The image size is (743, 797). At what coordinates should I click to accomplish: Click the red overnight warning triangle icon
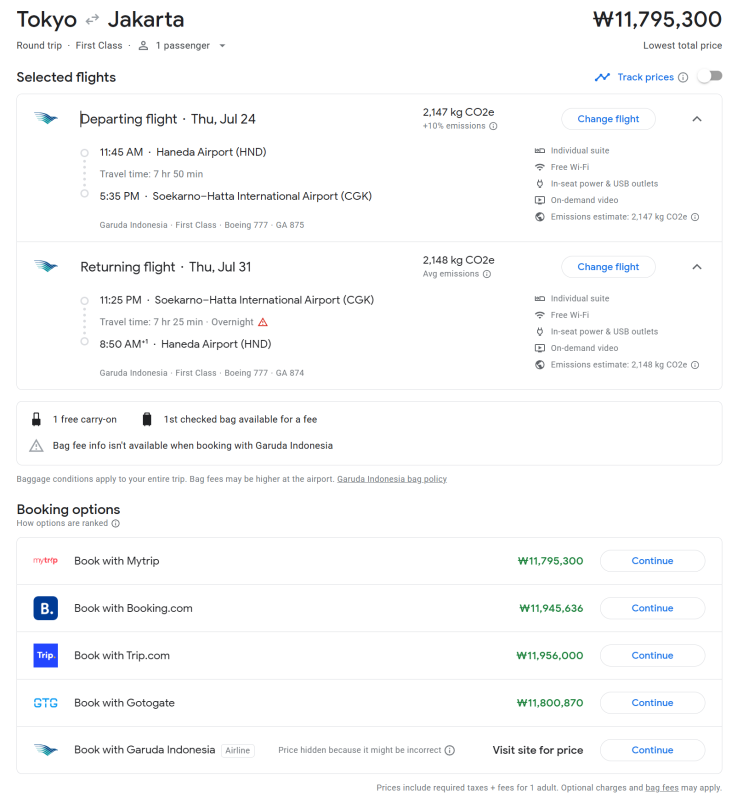coord(263,322)
